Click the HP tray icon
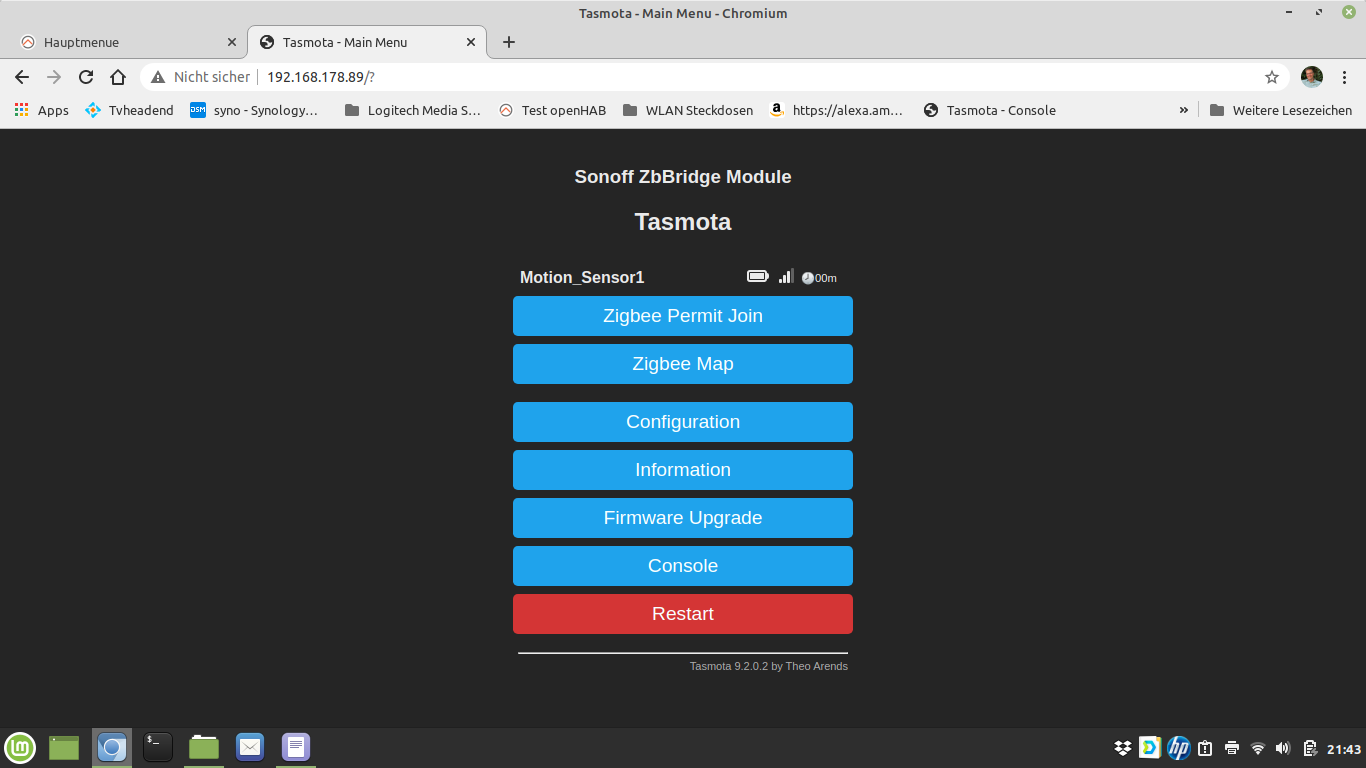This screenshot has width=1366, height=768. point(1179,748)
